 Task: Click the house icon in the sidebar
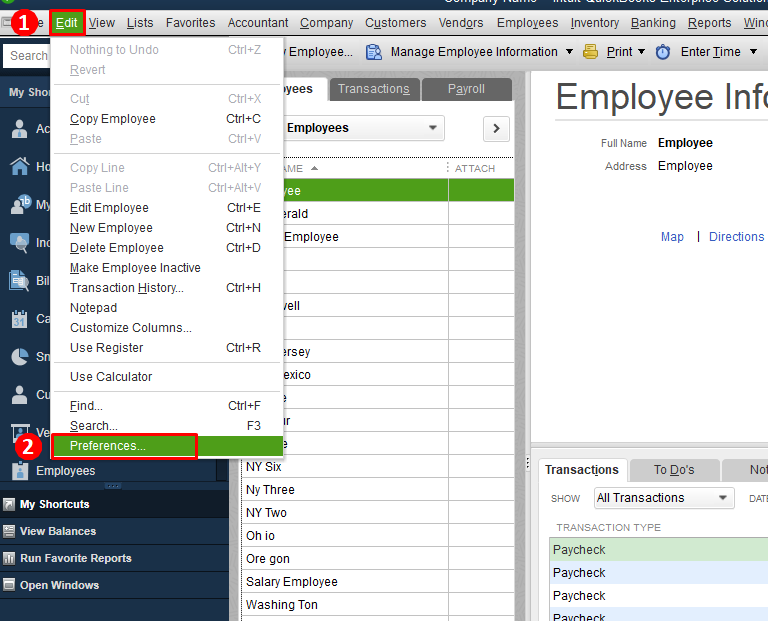pyautogui.click(x=20, y=167)
